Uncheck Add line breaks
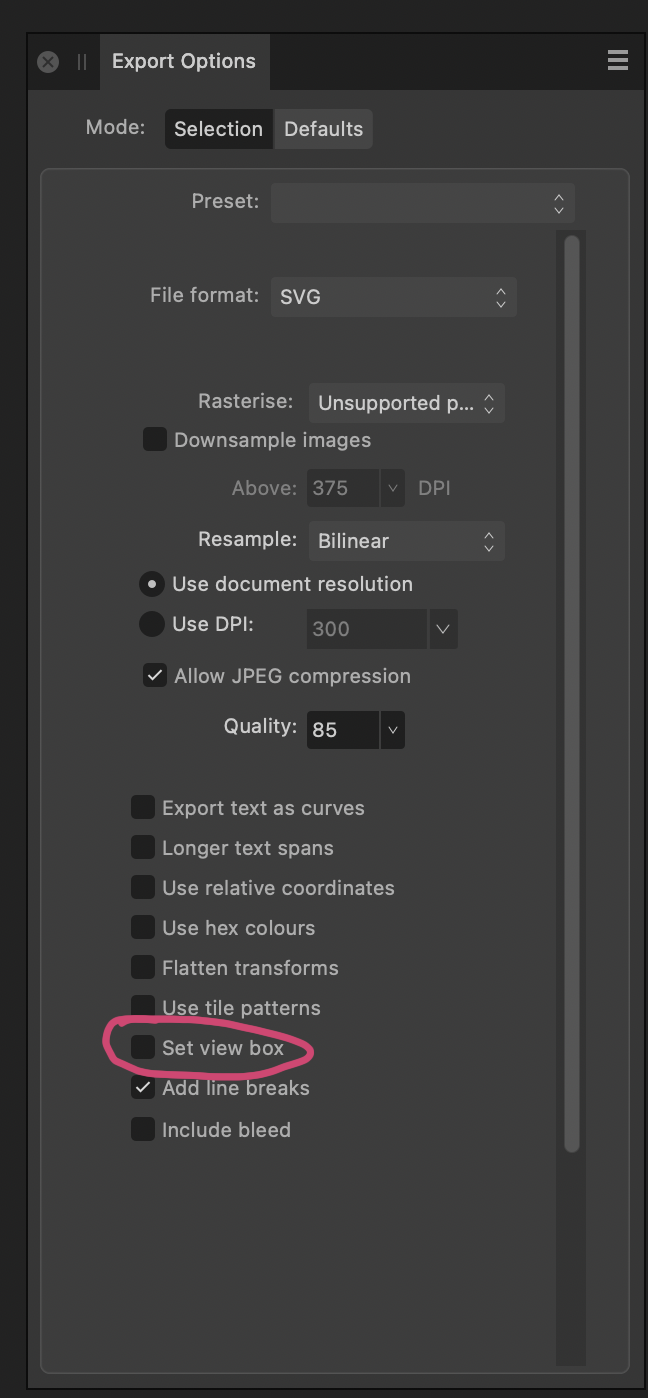The image size is (648, 1398). [143, 1087]
